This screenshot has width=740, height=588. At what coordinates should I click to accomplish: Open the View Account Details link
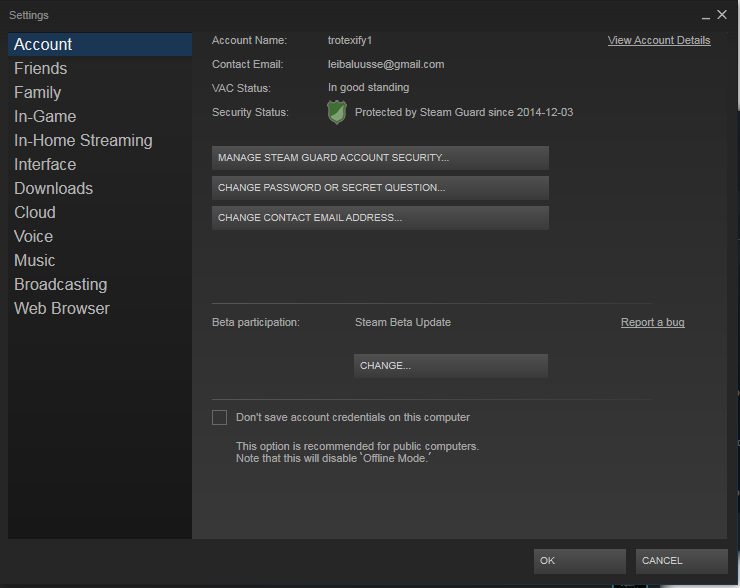coord(659,41)
